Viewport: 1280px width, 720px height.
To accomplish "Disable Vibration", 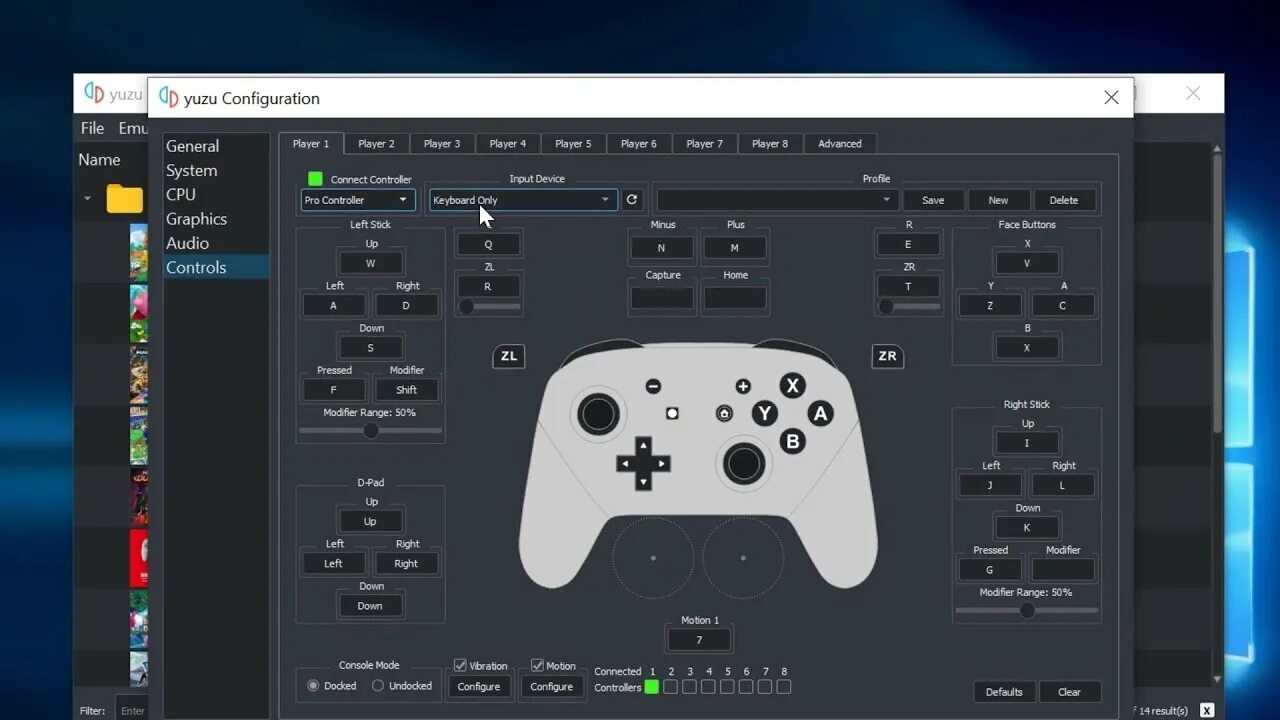I will click(457, 665).
